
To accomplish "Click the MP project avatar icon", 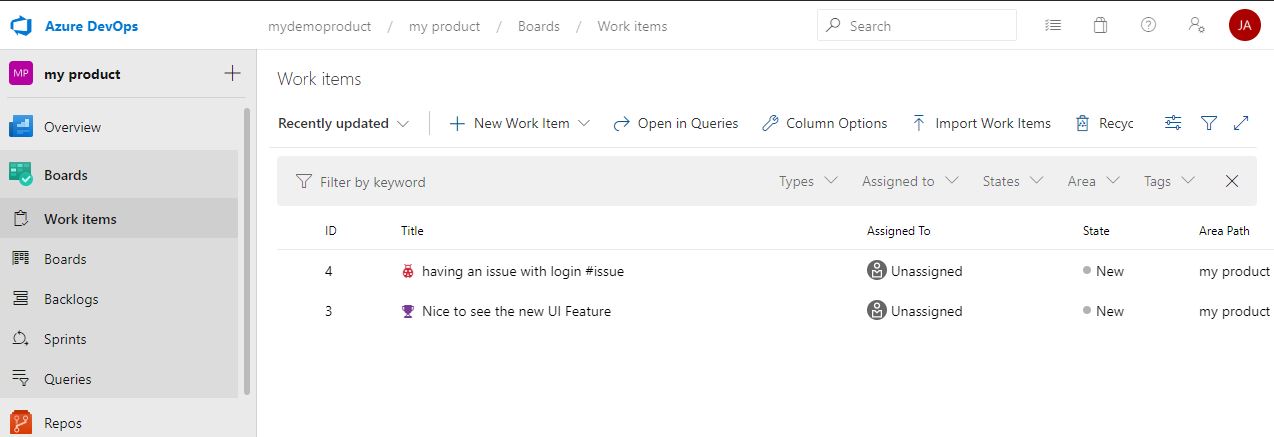I will (x=21, y=73).
